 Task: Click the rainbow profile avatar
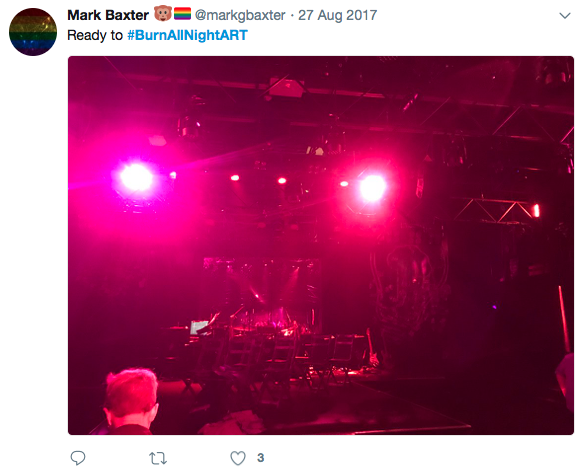coord(33,32)
